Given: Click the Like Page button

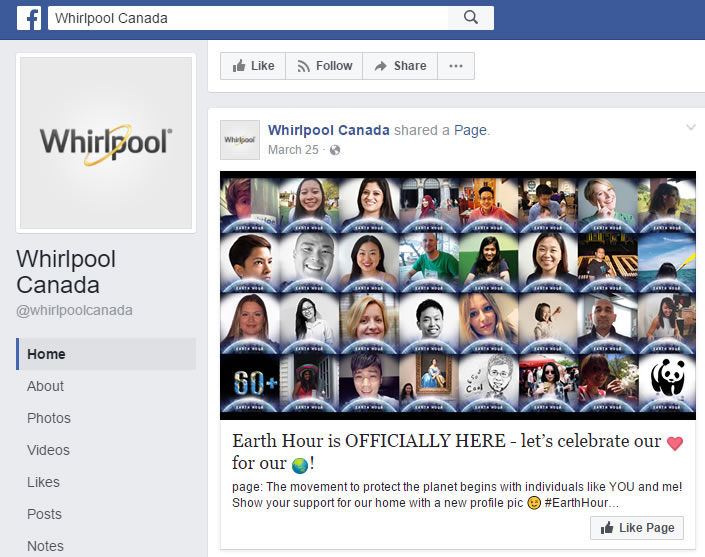Looking at the screenshot, I should click(x=637, y=528).
